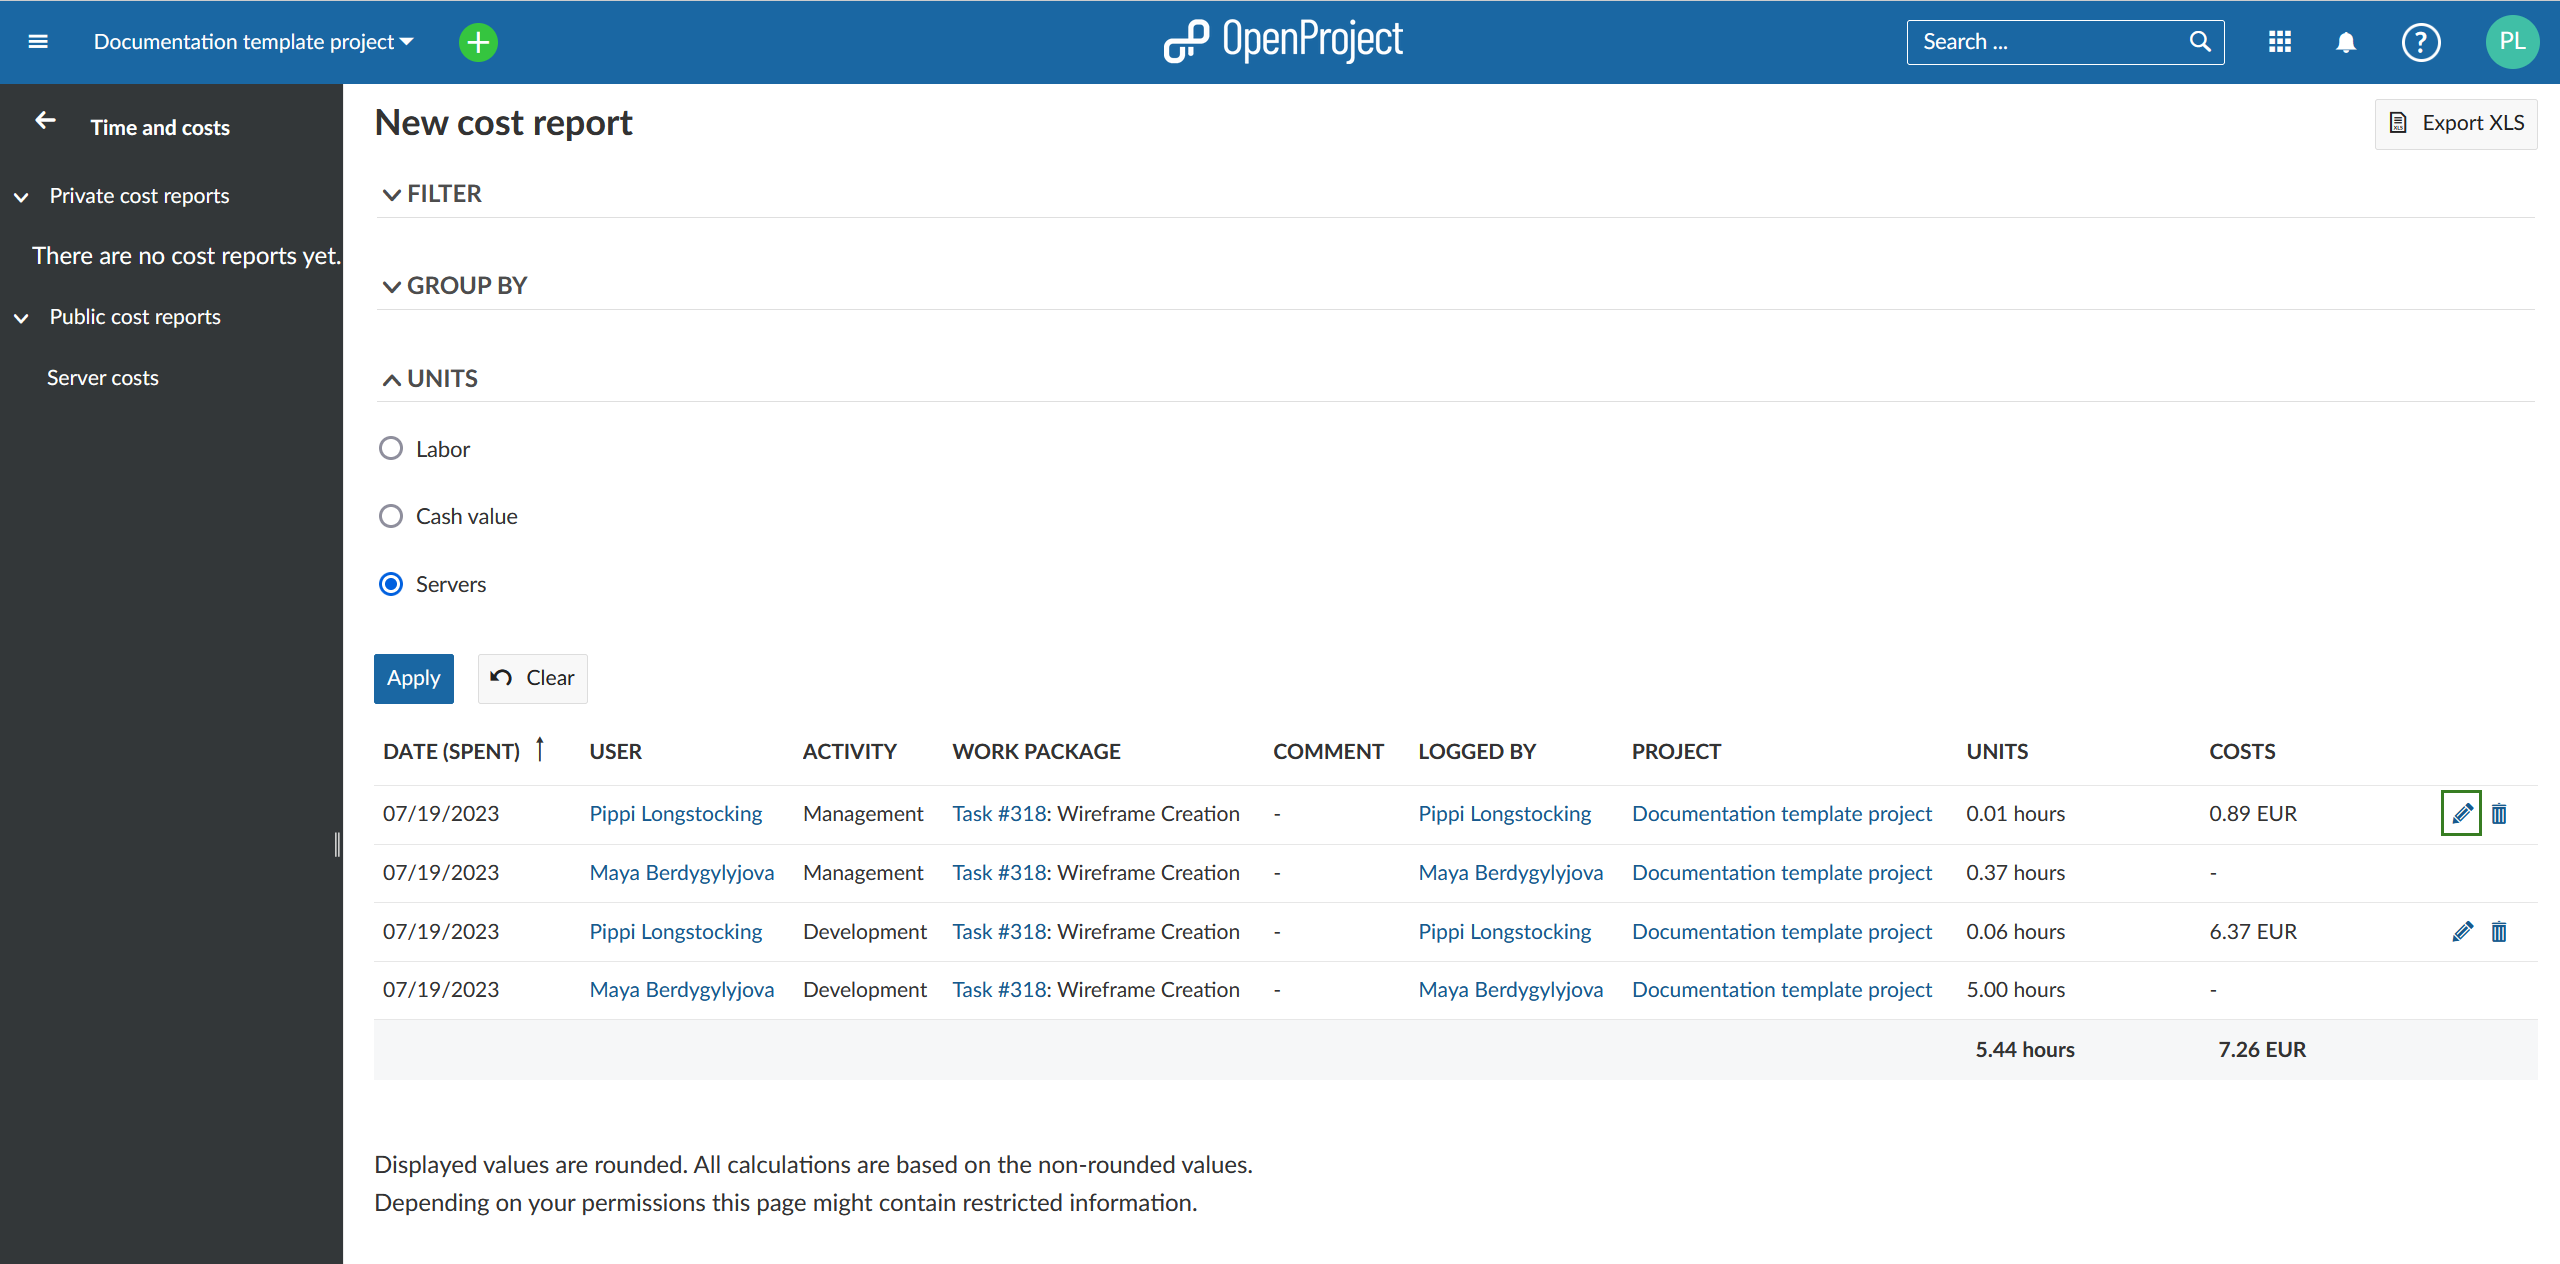Select the Cash value radio button
2560x1264 pixels.
[x=390, y=516]
